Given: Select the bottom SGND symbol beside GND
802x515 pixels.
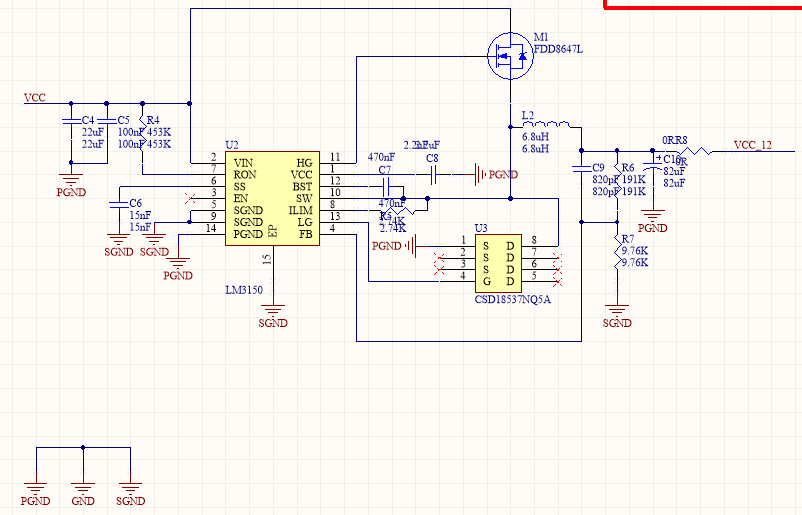Looking at the screenshot, I should point(130,488).
